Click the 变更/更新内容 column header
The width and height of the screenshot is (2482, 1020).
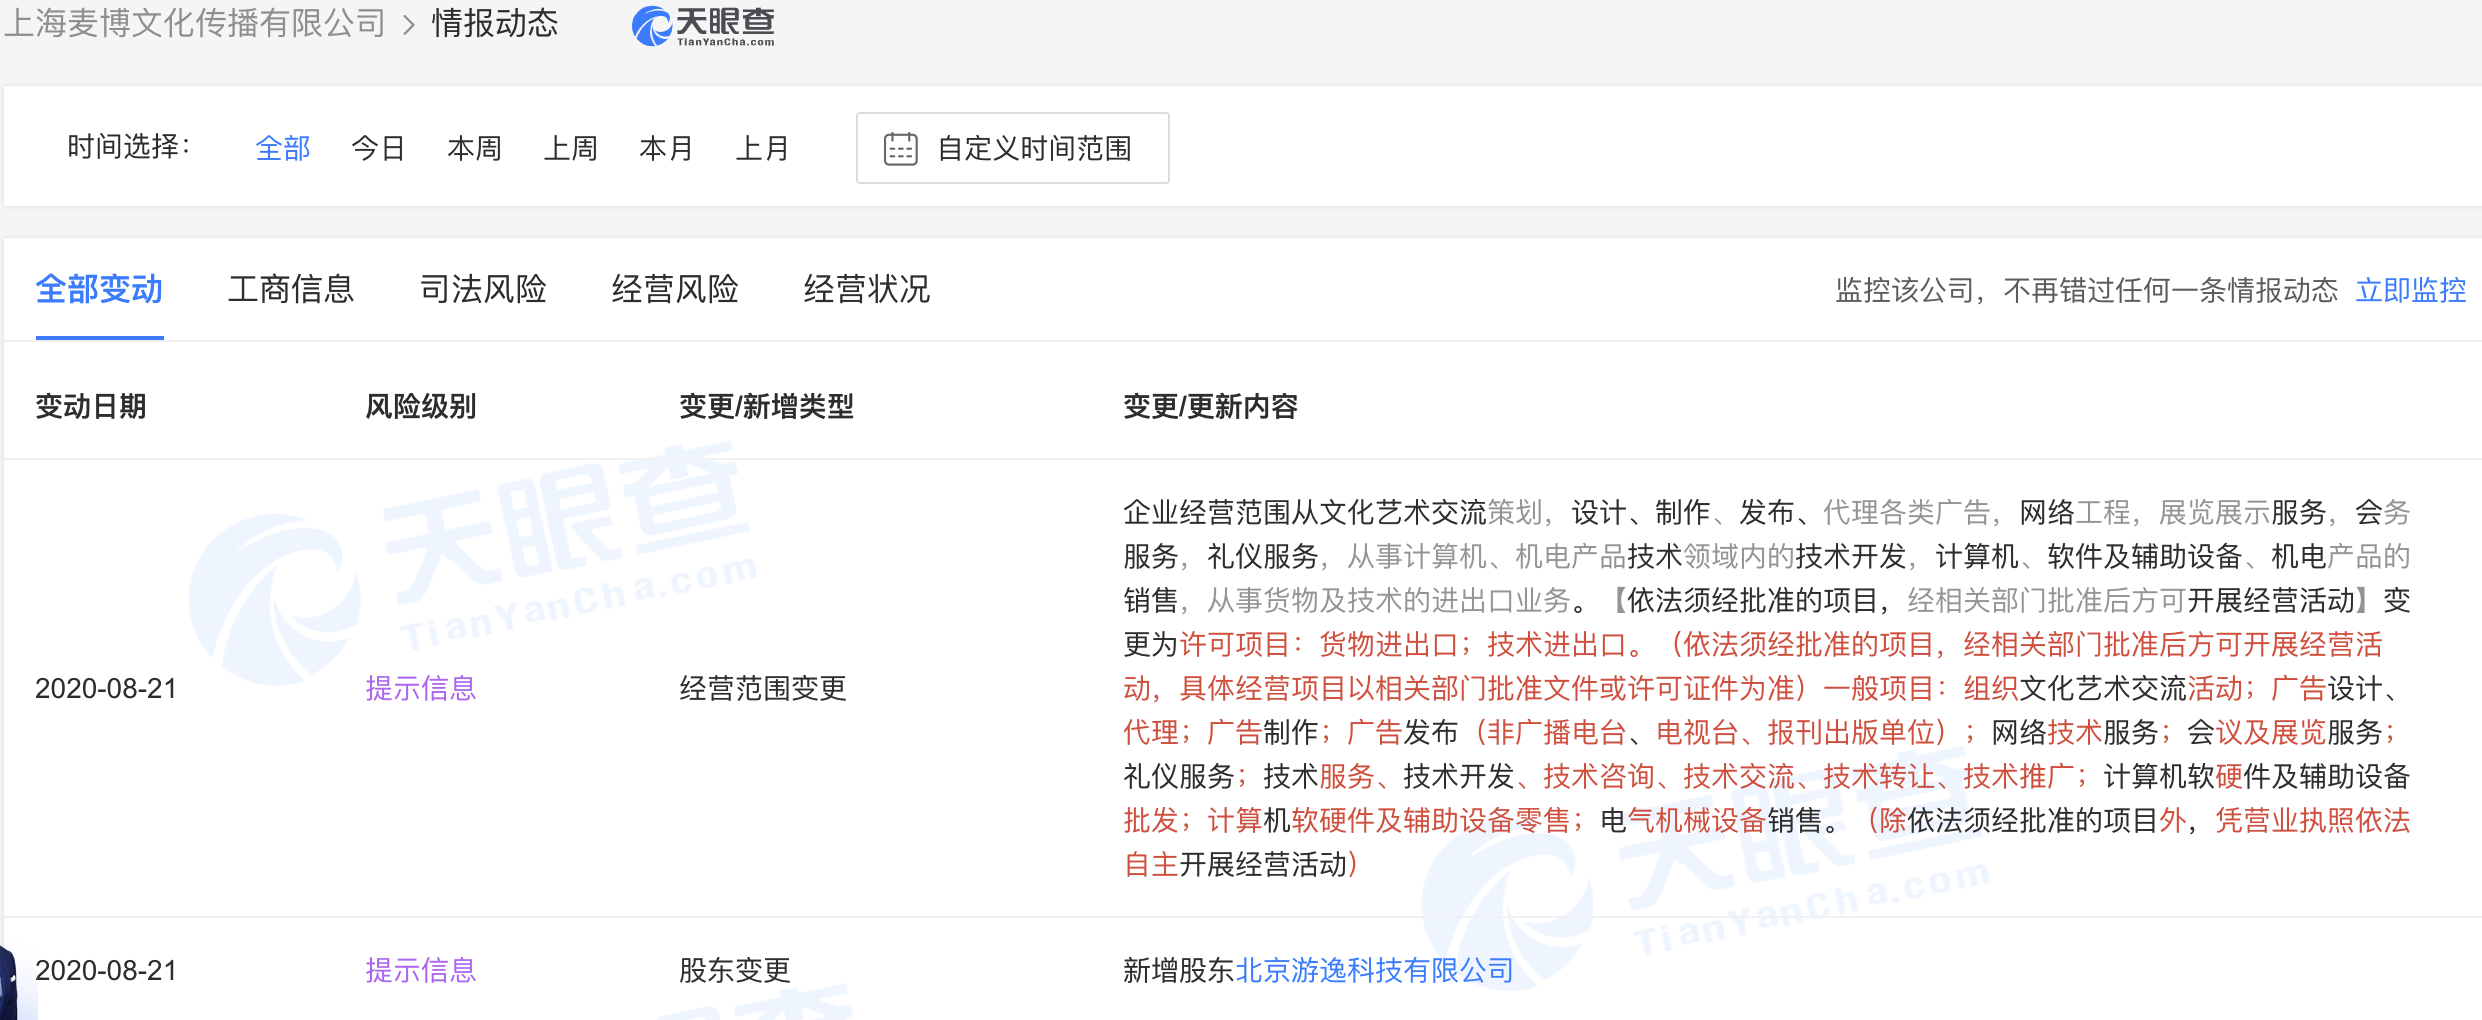[x=1211, y=406]
